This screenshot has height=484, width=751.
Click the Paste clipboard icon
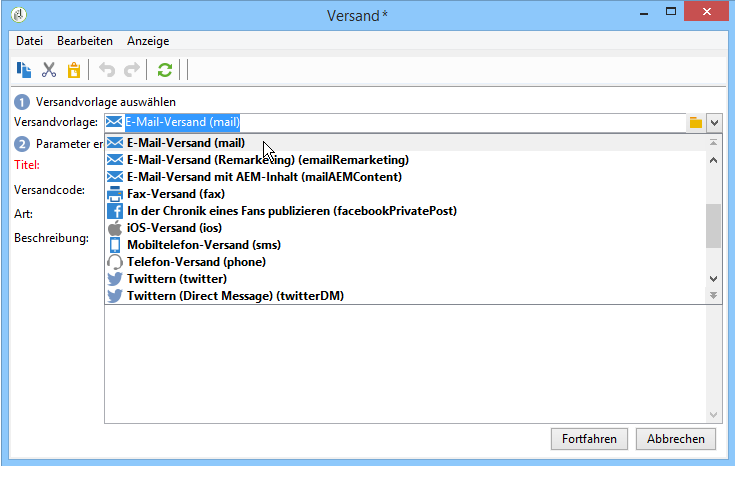(x=74, y=70)
